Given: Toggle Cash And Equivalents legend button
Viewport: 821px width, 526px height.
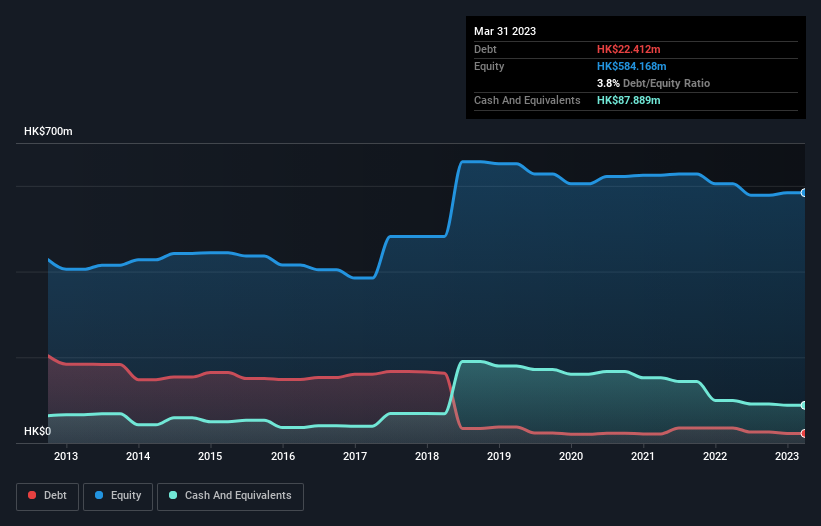Looking at the screenshot, I should coord(230,496).
